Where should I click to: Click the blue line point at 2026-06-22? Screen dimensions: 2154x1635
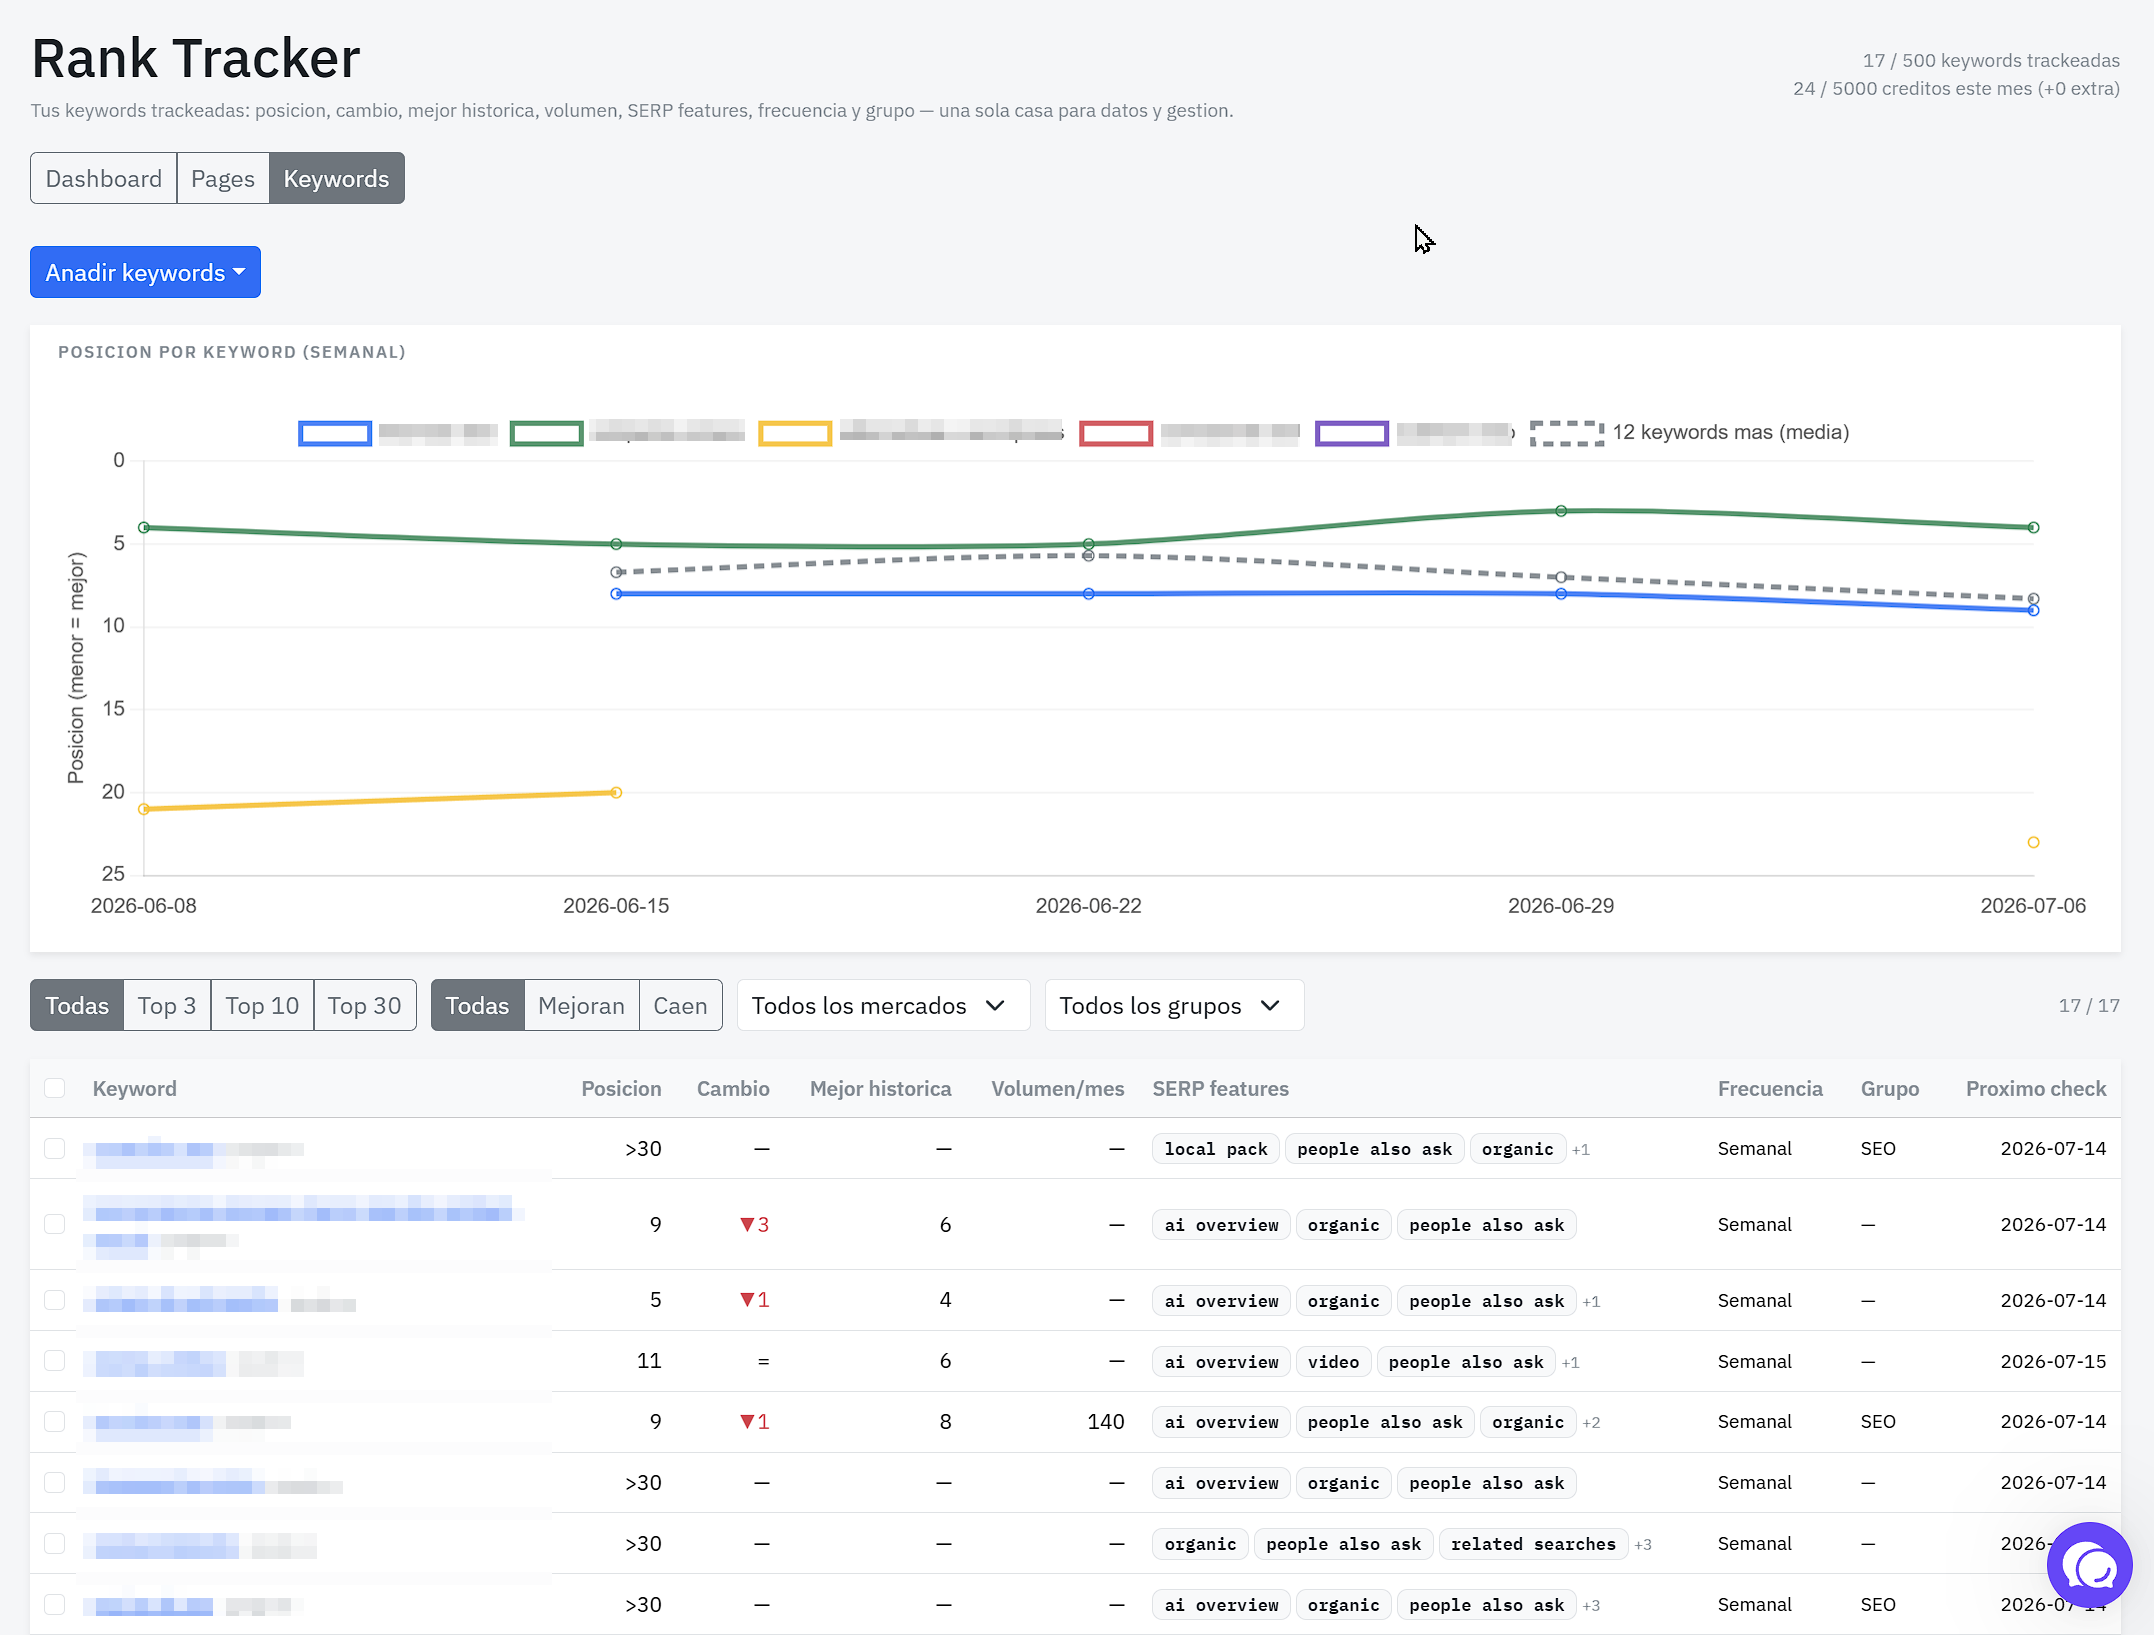click(1088, 594)
